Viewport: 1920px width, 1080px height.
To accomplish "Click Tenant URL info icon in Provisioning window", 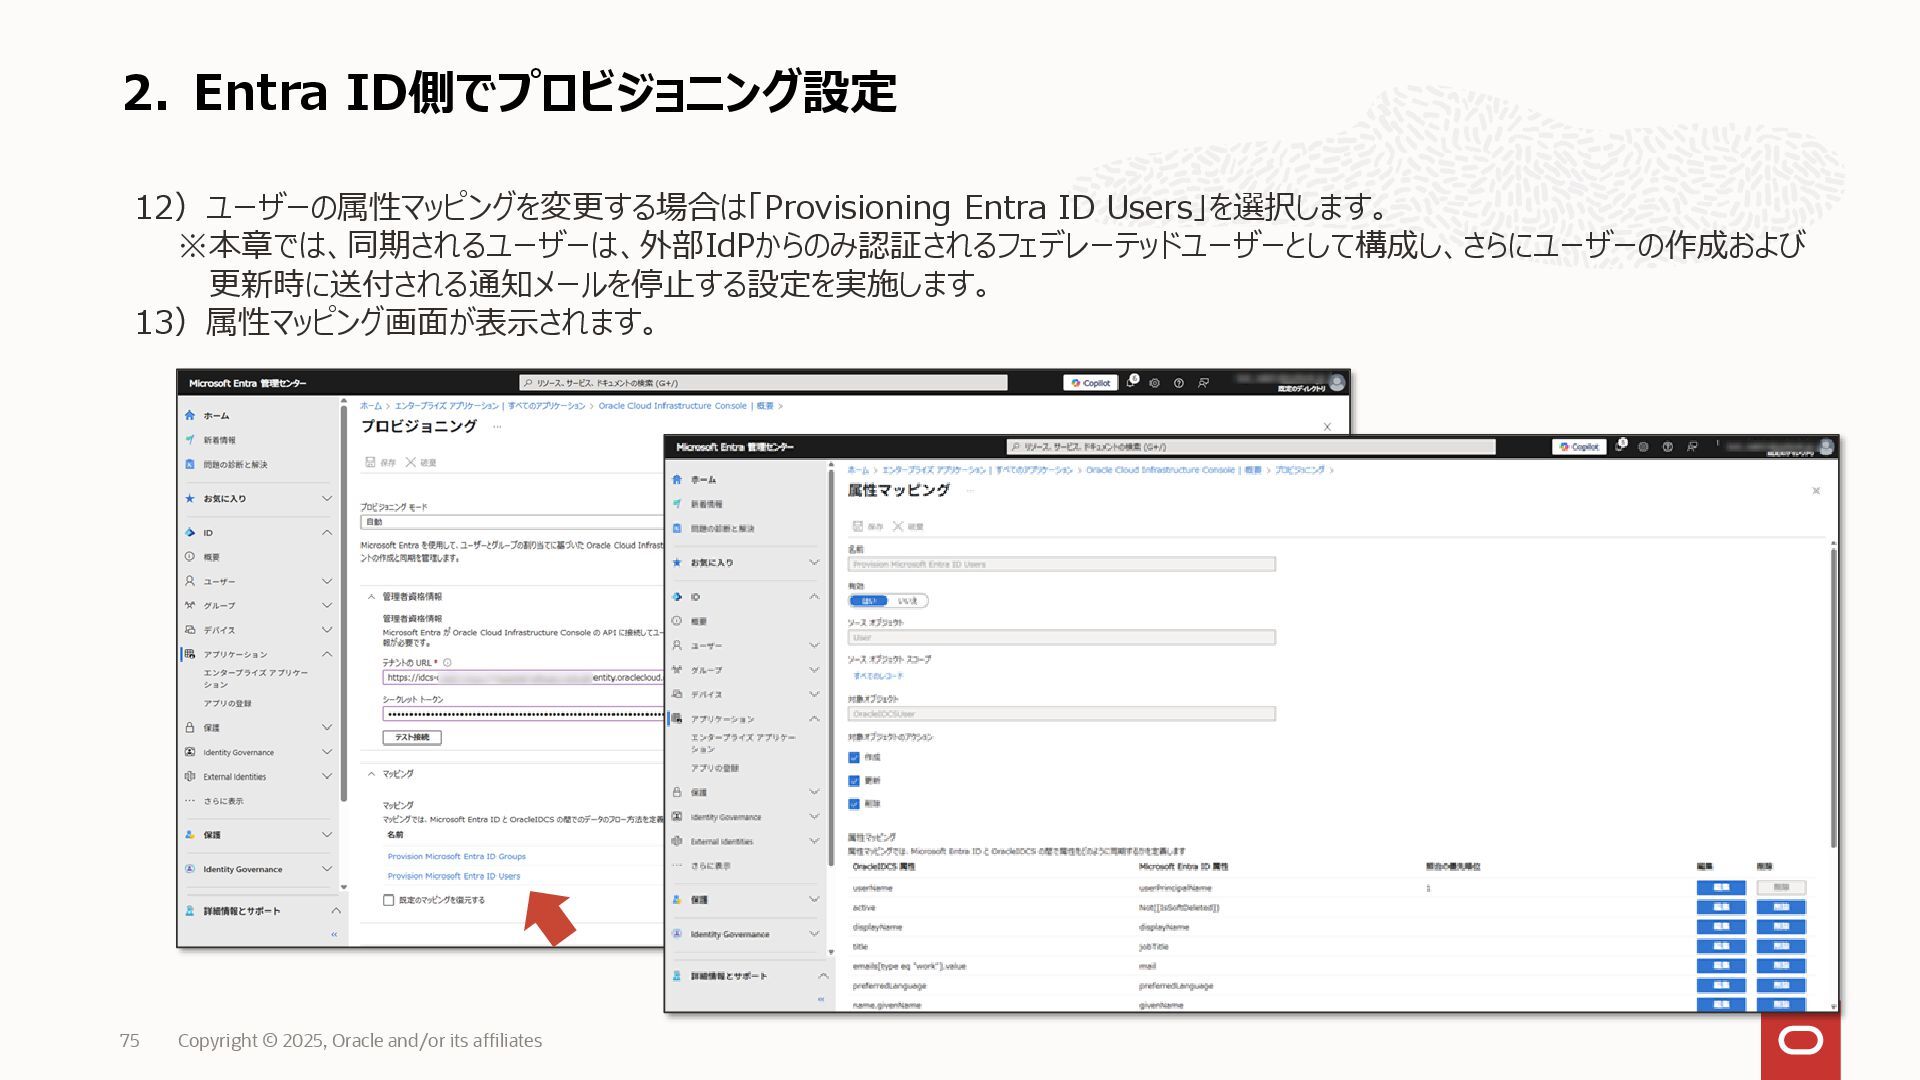I will 447,662.
